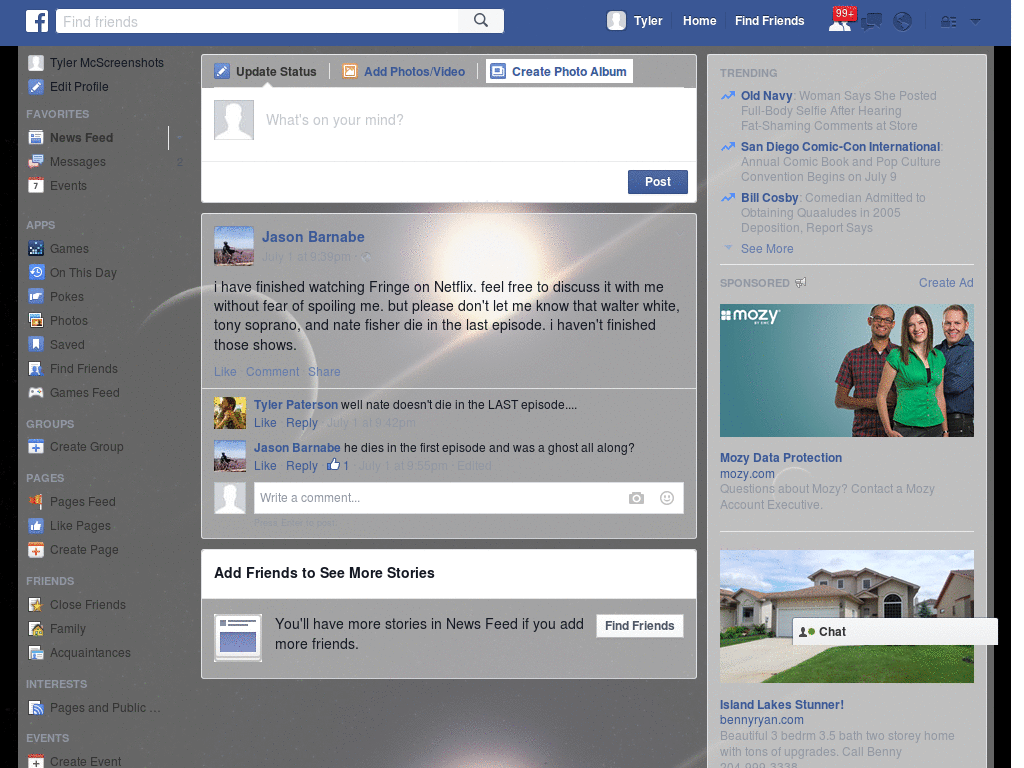Attach photo using comment camera icon
The image size is (1024, 768).
pos(636,498)
